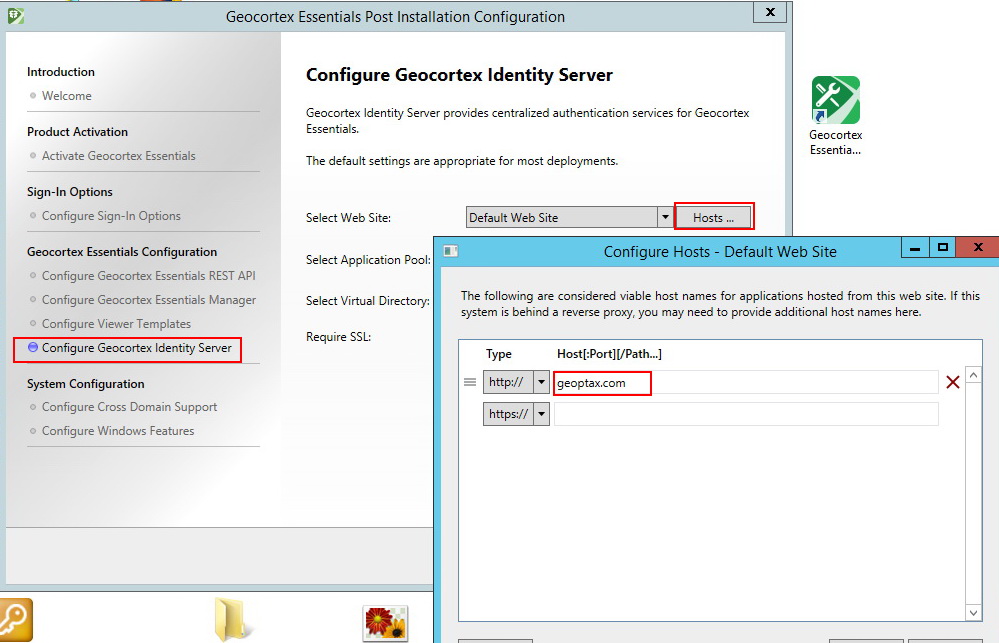
Task: Open the flower image icon on desktop
Action: (385, 623)
